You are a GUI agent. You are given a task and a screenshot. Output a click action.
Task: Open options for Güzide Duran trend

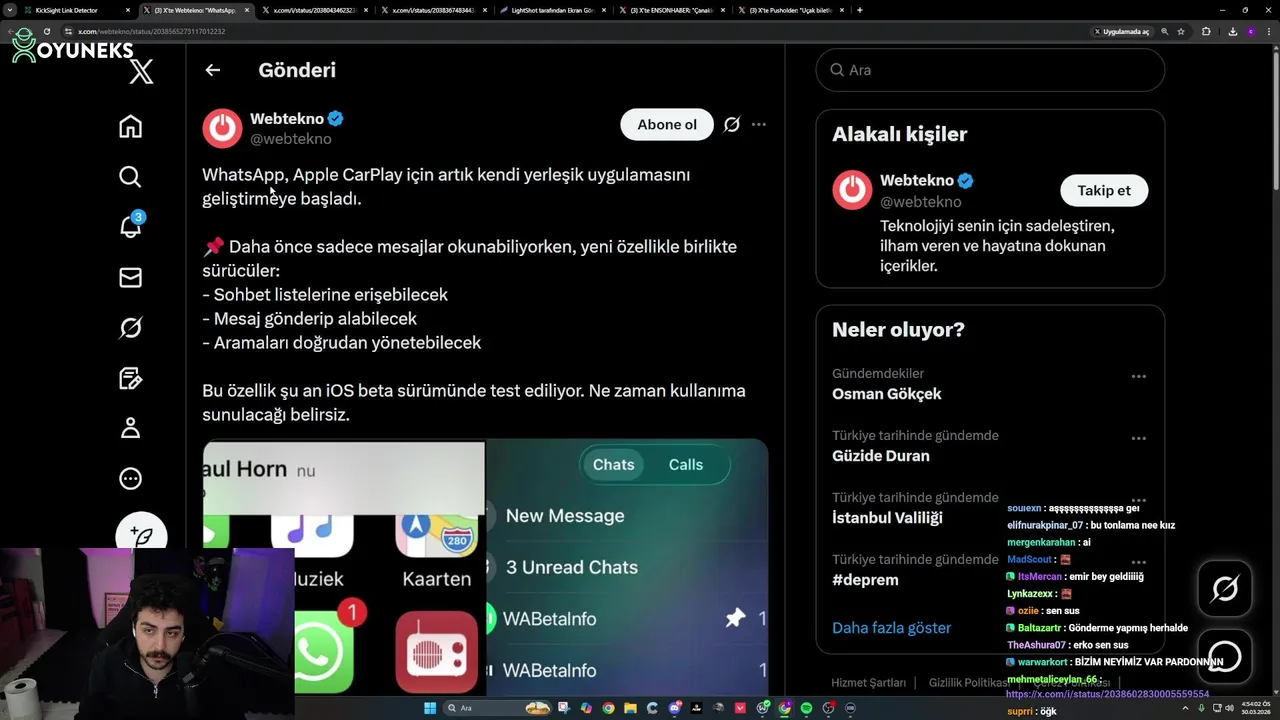click(1138, 439)
